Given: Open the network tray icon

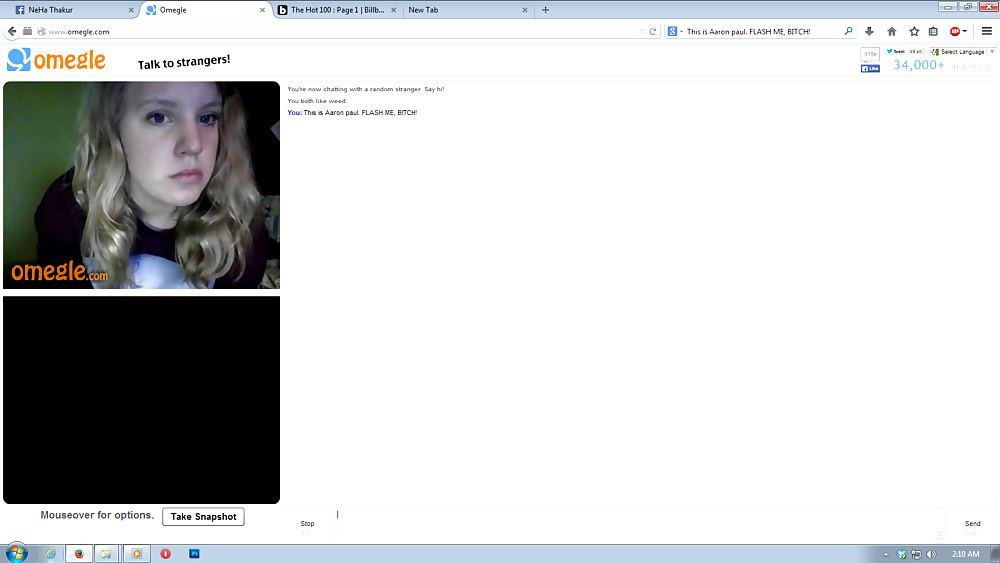Looking at the screenshot, I should [x=916, y=554].
